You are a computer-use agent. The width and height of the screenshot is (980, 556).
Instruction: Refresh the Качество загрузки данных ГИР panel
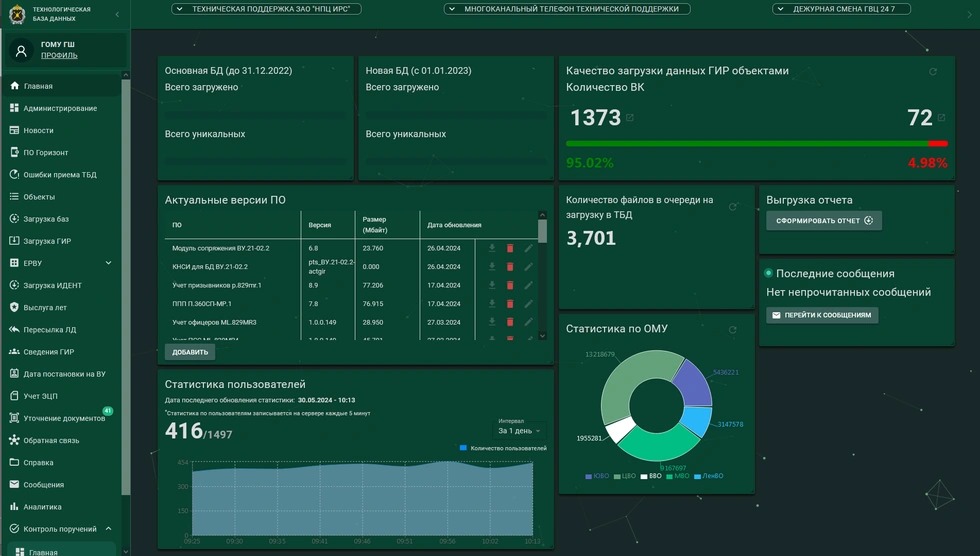click(933, 72)
